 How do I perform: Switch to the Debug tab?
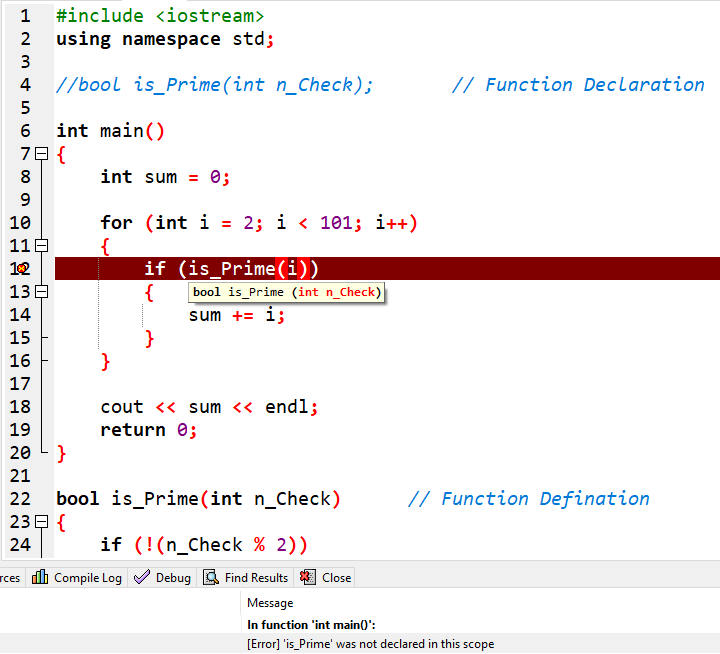click(163, 577)
